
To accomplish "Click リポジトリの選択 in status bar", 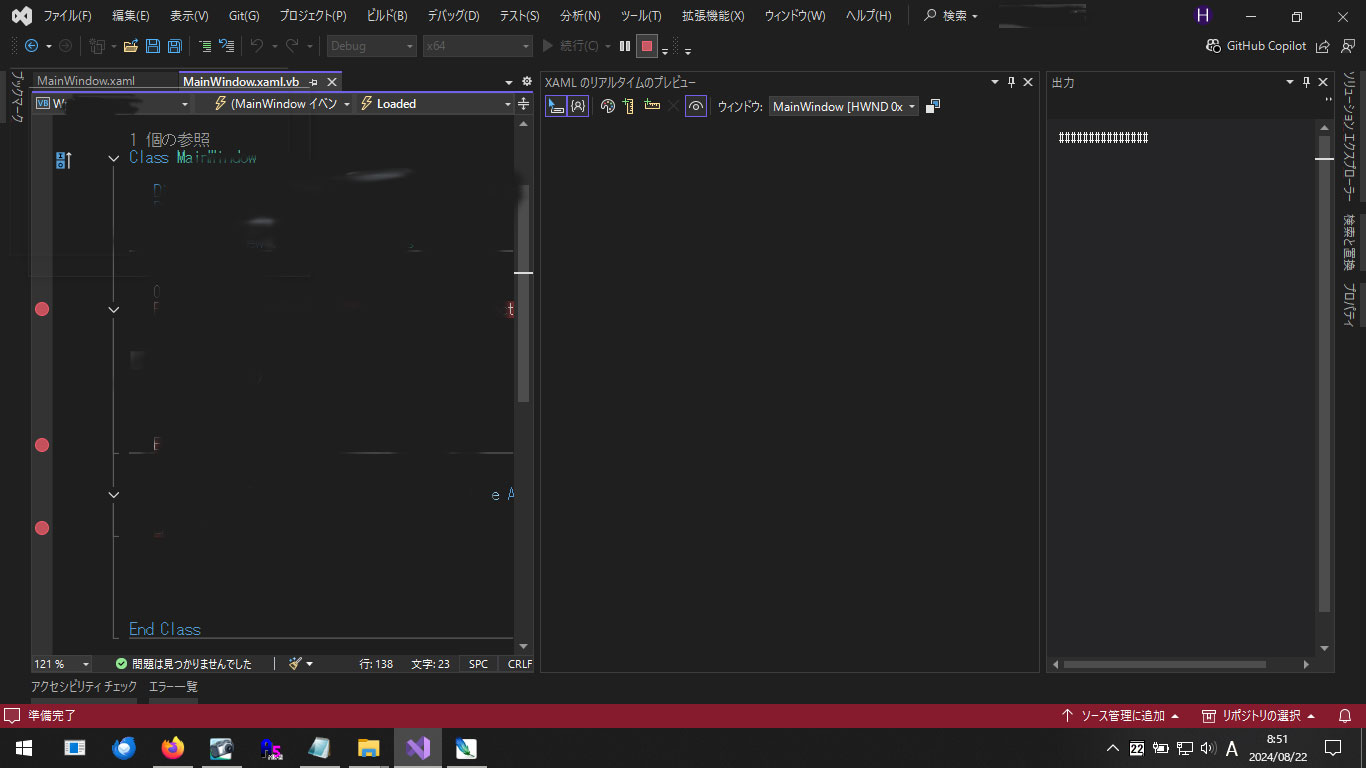I will point(1258,716).
